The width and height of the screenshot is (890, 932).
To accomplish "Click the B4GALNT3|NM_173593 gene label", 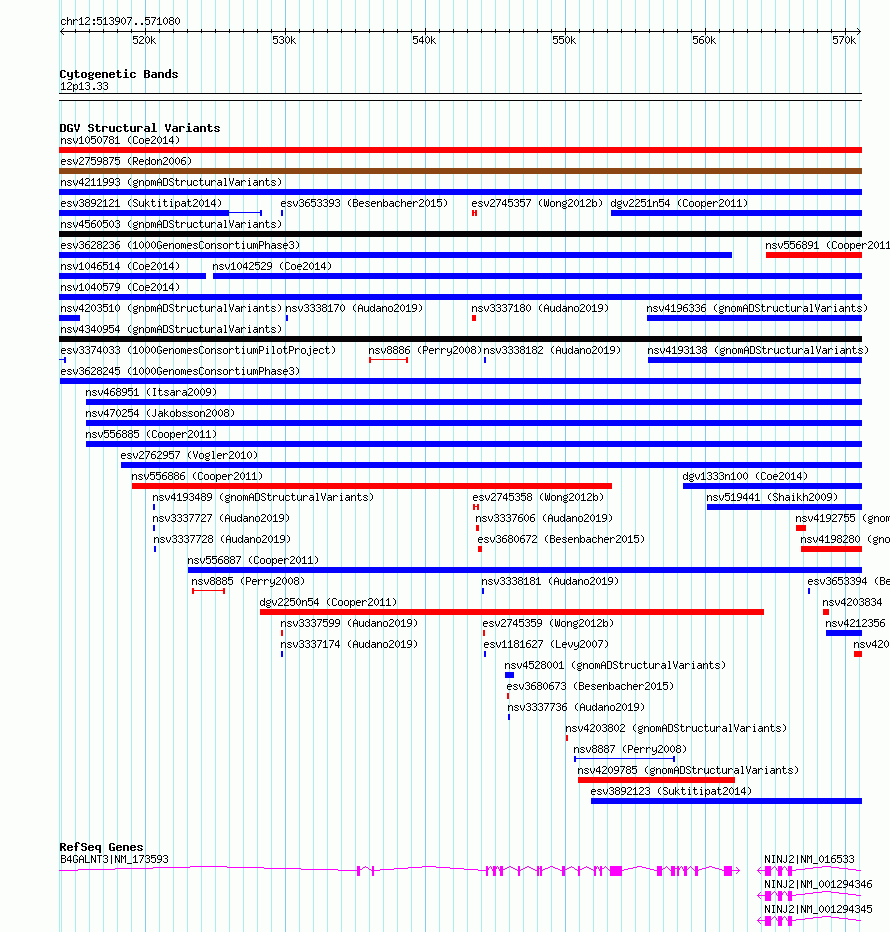I will tap(114, 859).
